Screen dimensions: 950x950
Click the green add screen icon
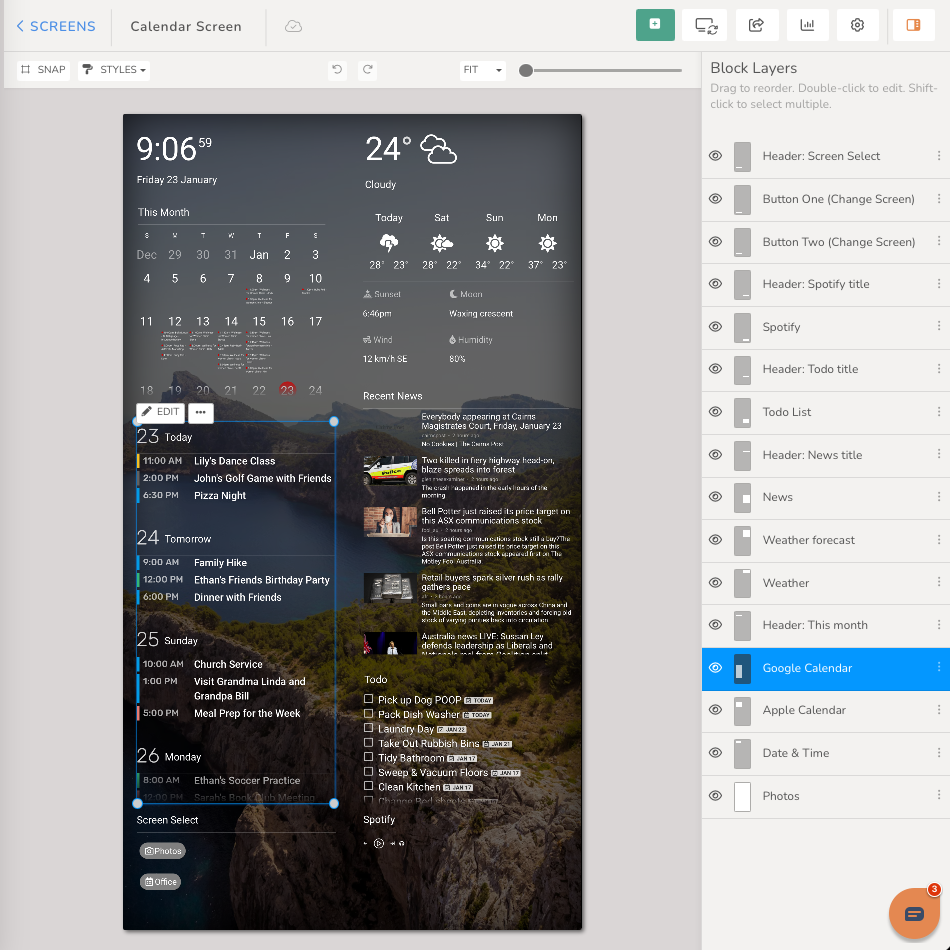(655, 24)
